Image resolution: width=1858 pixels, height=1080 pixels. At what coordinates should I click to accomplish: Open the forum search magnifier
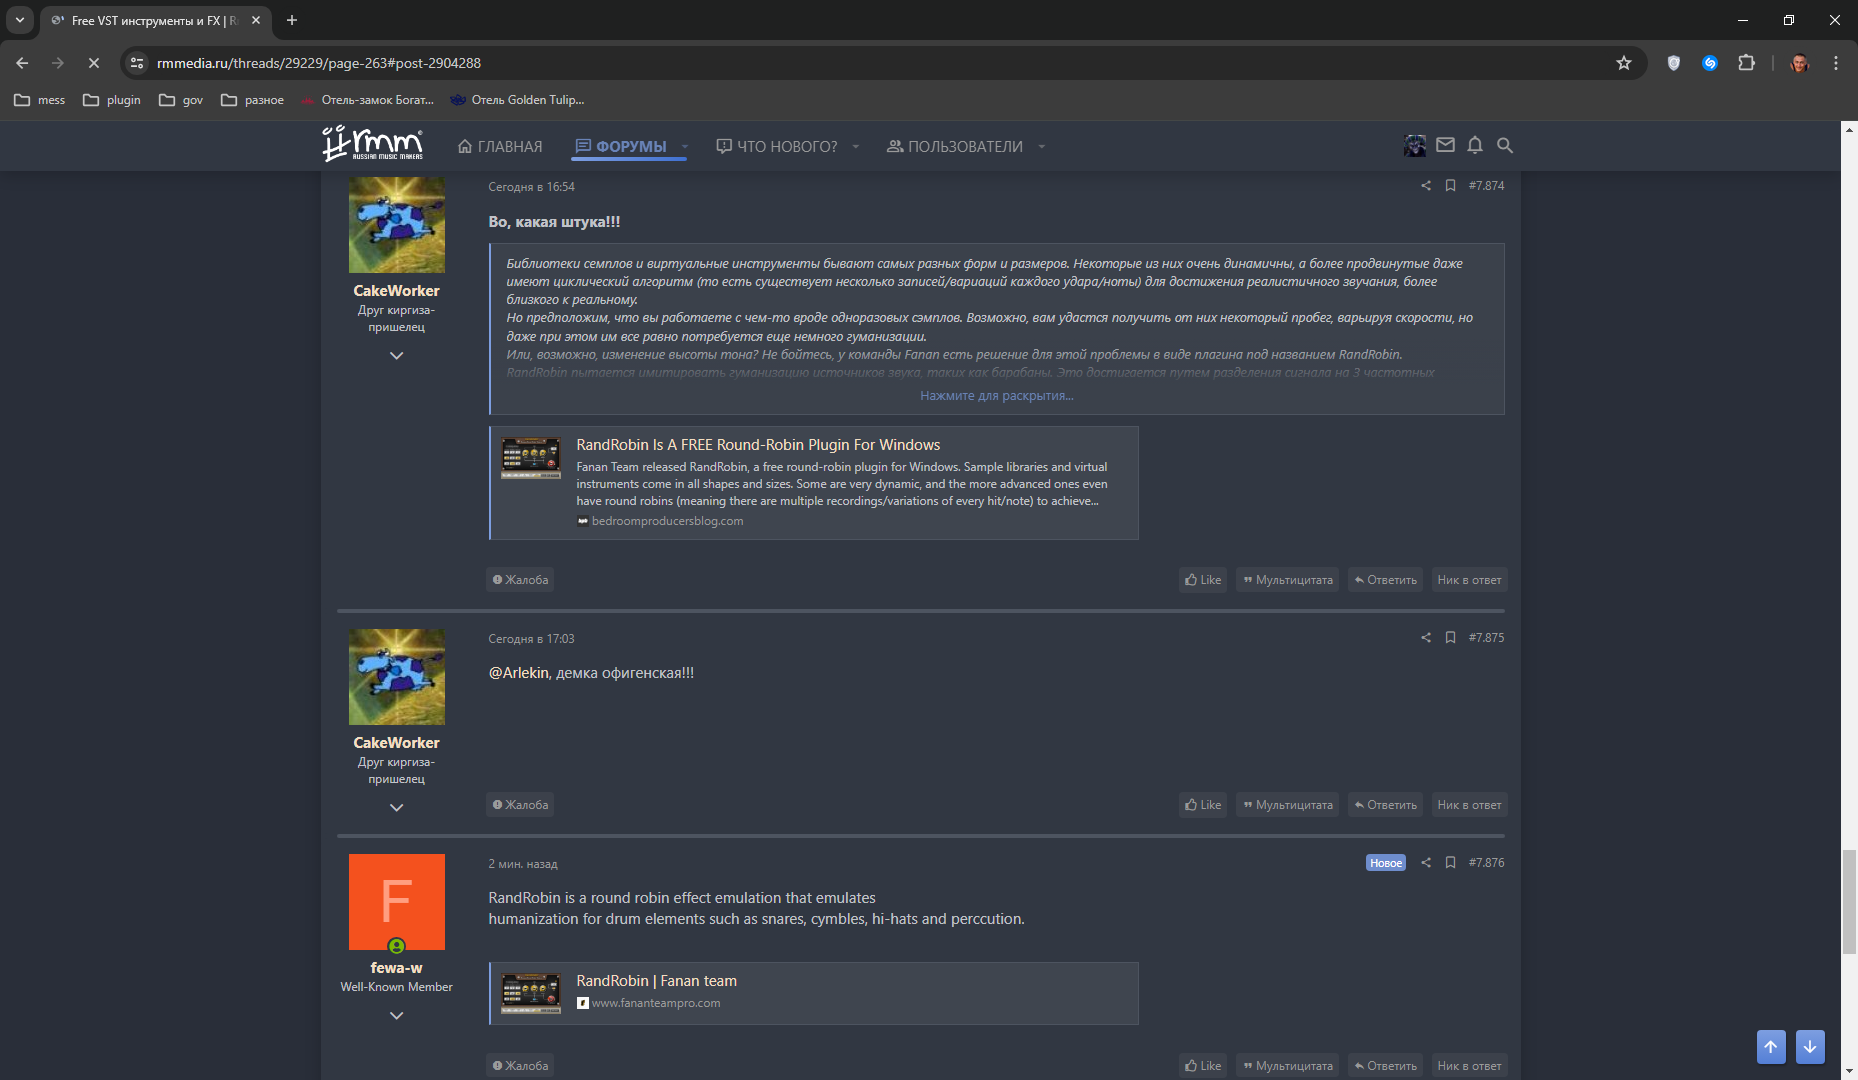tap(1504, 145)
